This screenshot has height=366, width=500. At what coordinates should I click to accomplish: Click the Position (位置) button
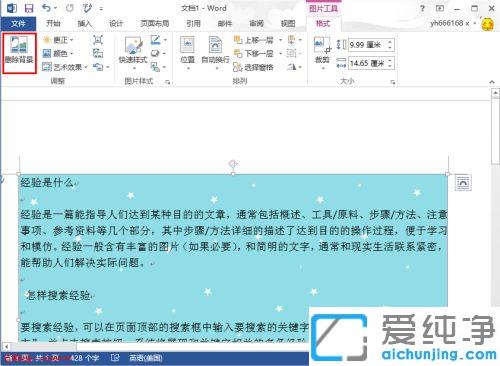188,53
